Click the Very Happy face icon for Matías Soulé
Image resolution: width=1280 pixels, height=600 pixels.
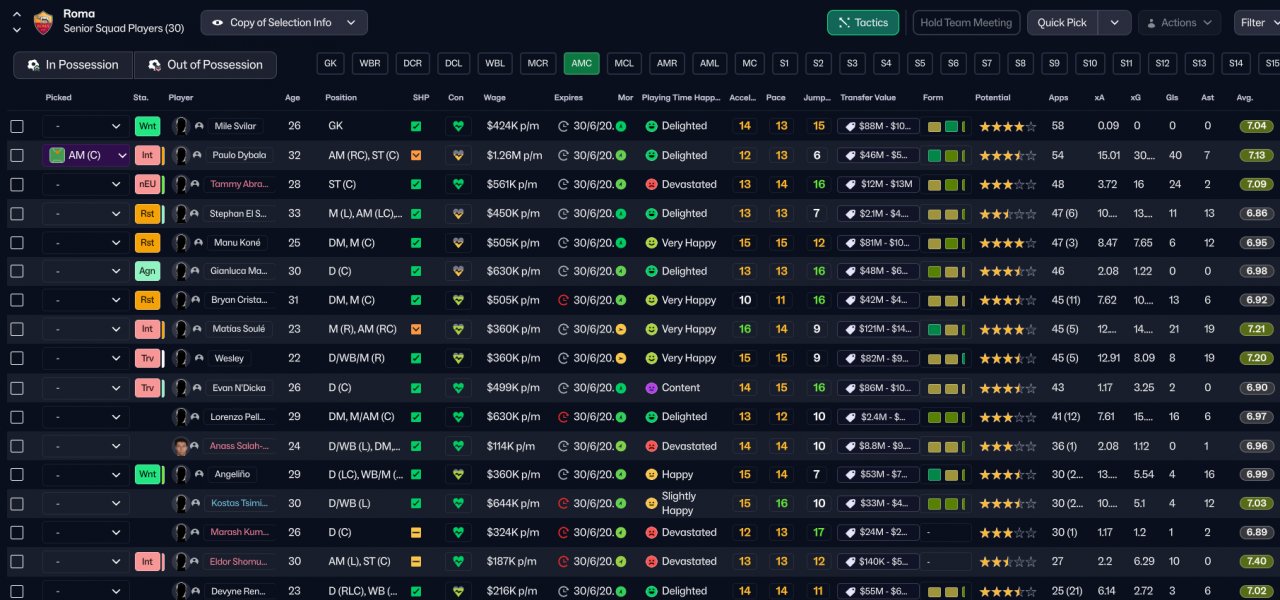[651, 330]
